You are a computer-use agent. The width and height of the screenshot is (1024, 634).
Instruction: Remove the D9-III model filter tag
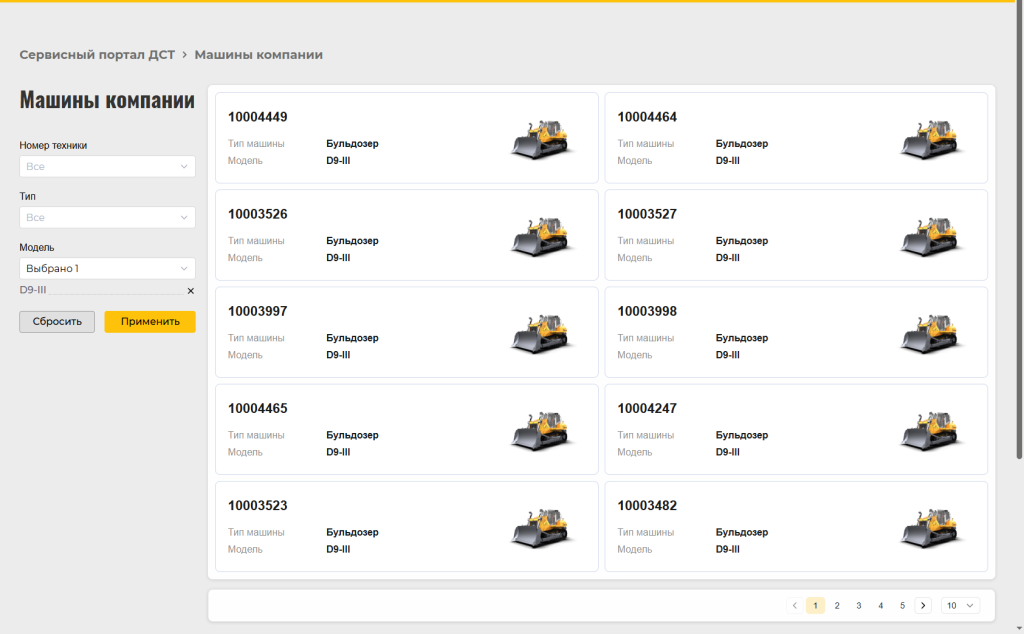click(x=191, y=291)
